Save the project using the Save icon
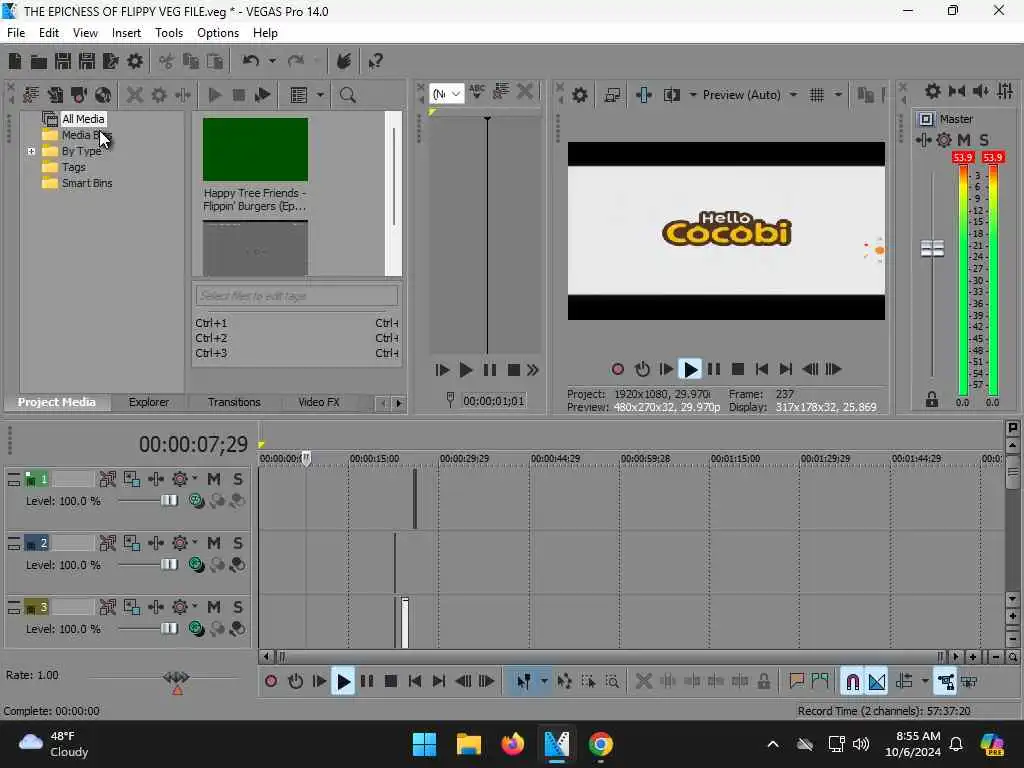The width and height of the screenshot is (1024, 768). 63,61
